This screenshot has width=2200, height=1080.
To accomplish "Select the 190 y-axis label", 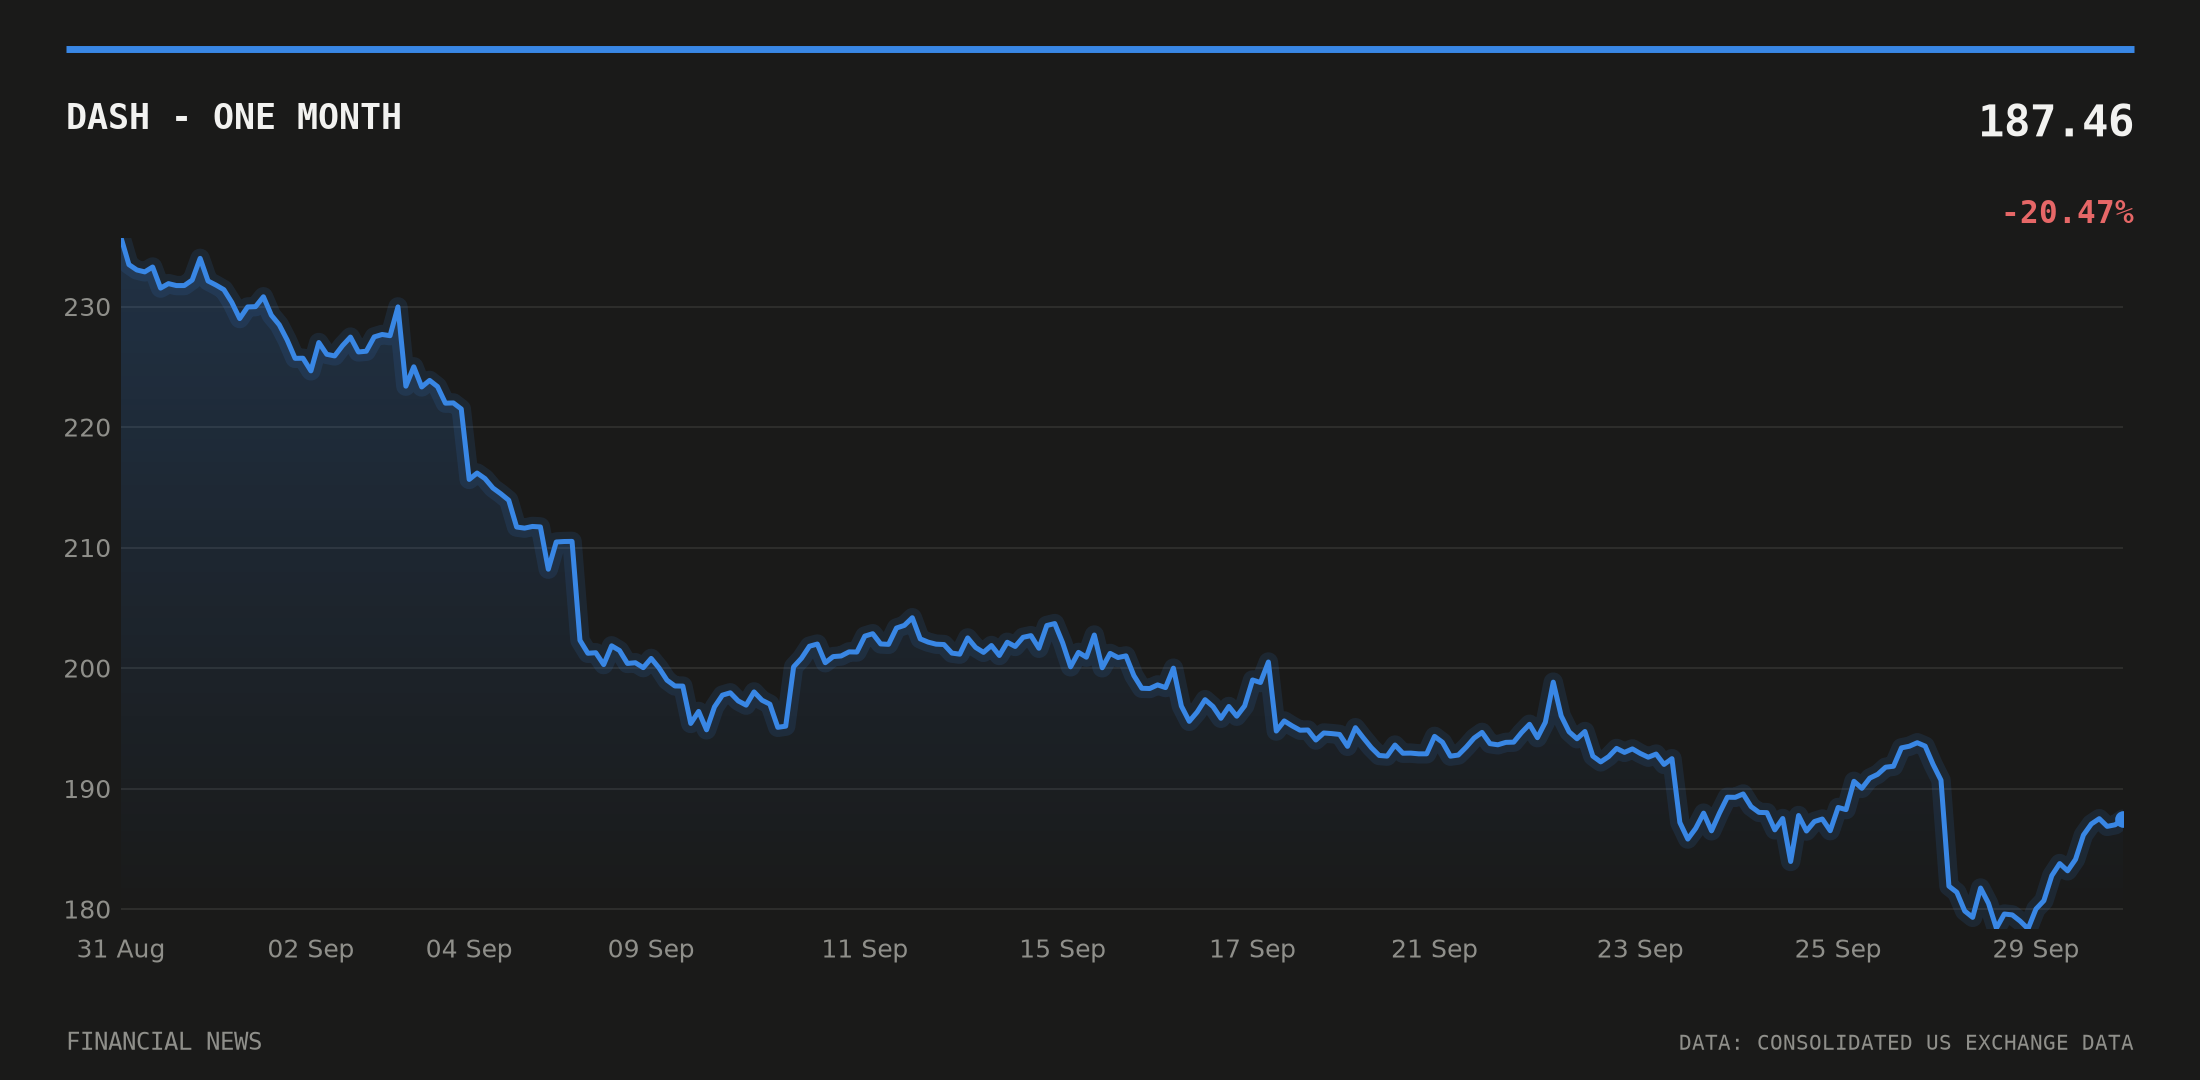I will click(x=87, y=790).
